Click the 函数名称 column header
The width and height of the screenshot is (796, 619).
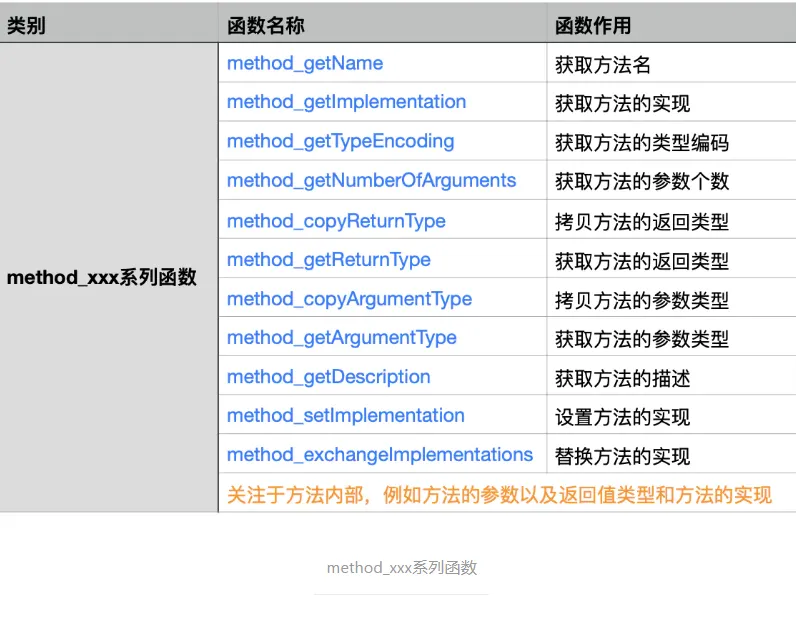(x=383, y=24)
